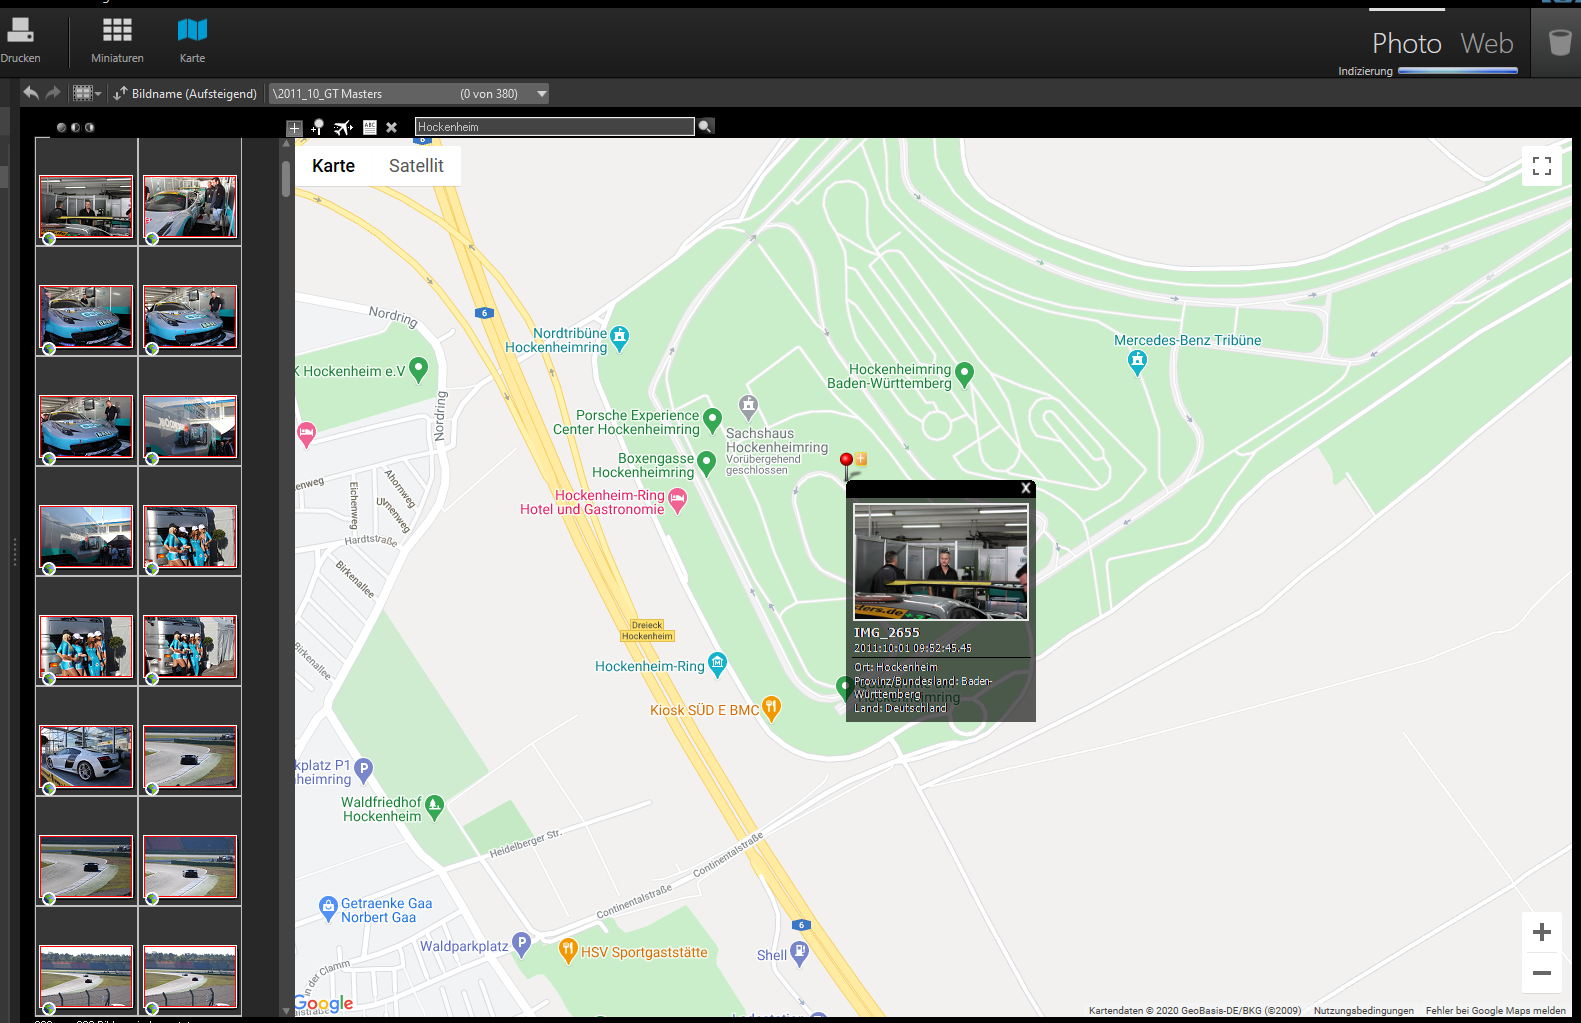Select the Mercedes-Benz Tribüne map marker
Image resolution: width=1581 pixels, height=1023 pixels.
pos(1137,363)
